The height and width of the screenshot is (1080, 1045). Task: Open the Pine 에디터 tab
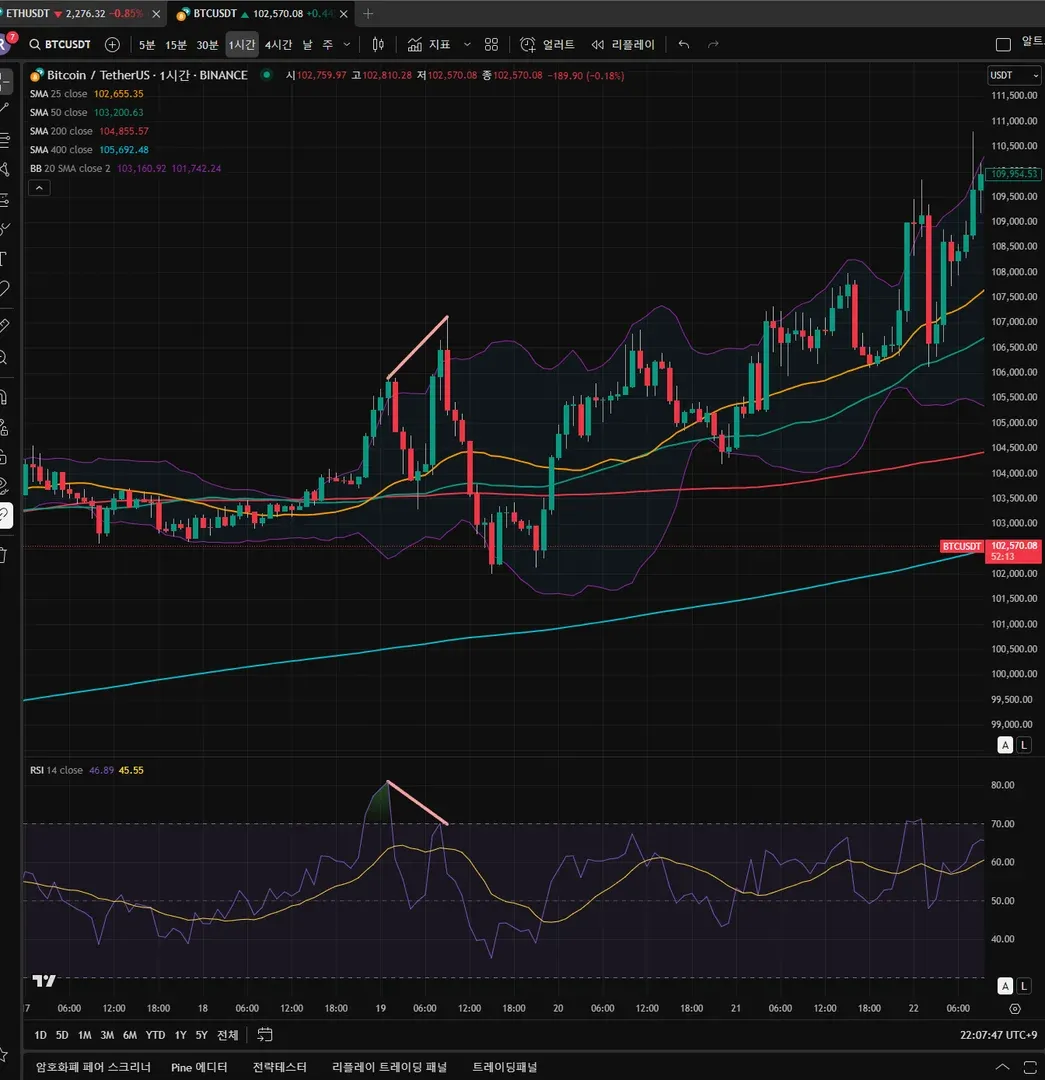point(199,1067)
